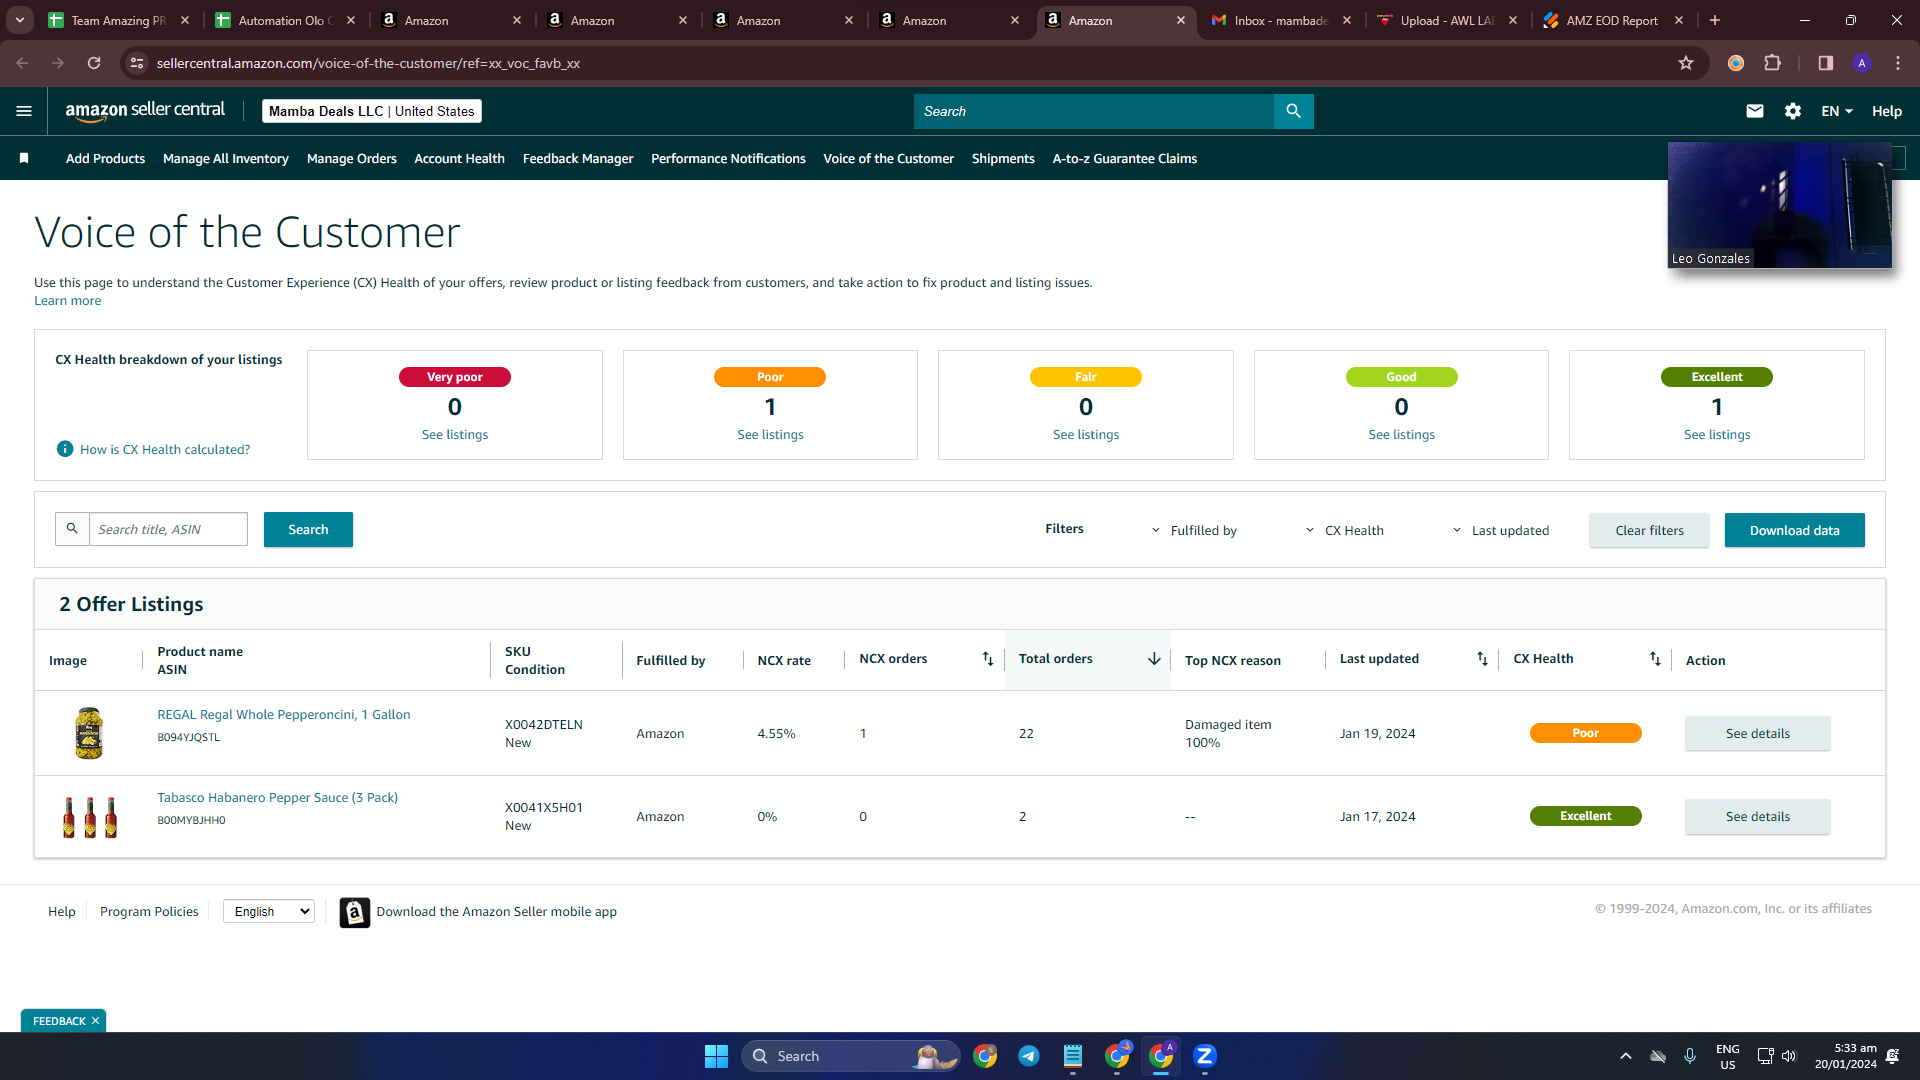Click the Search title, ASIN input field
This screenshot has width=1920, height=1080.
pos(168,529)
